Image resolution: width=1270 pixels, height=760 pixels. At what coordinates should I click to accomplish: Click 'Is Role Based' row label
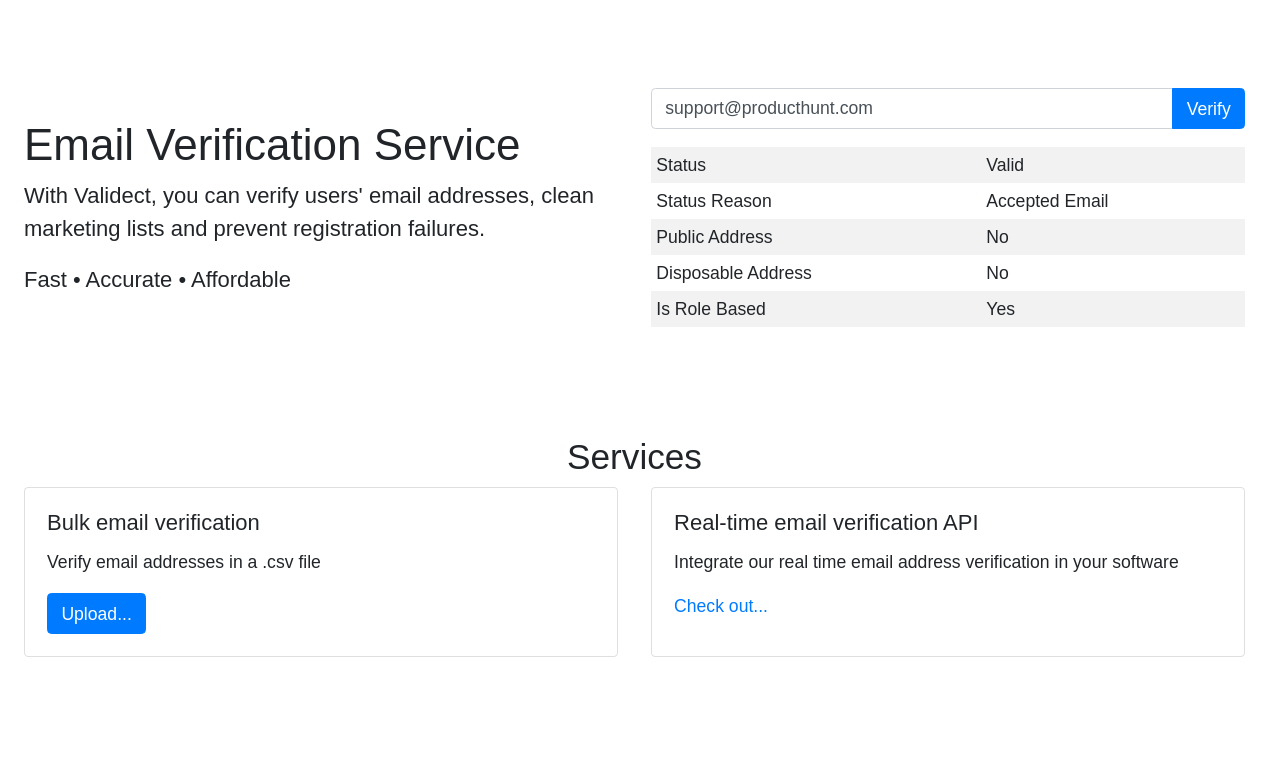tap(711, 309)
